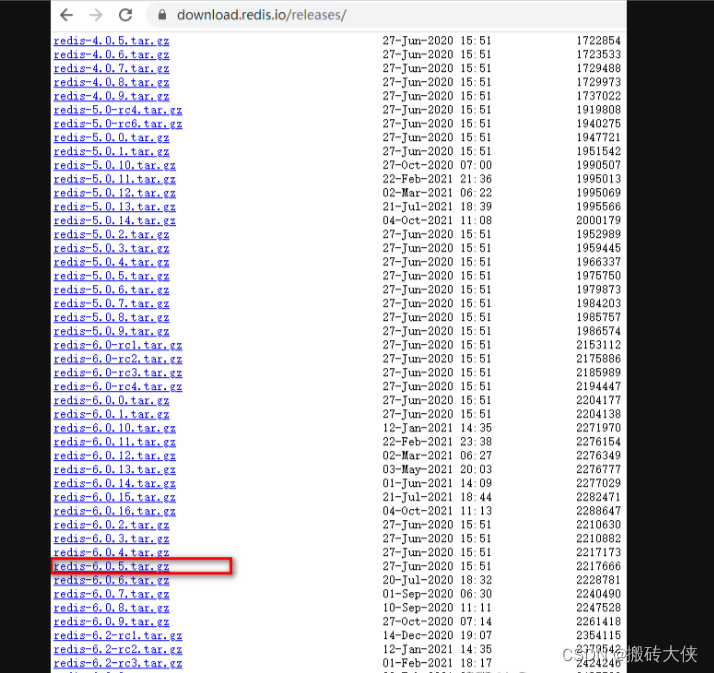This screenshot has width=714, height=673.
Task: Open redis-6.2-rc3.tar.gz link
Action: click(118, 663)
